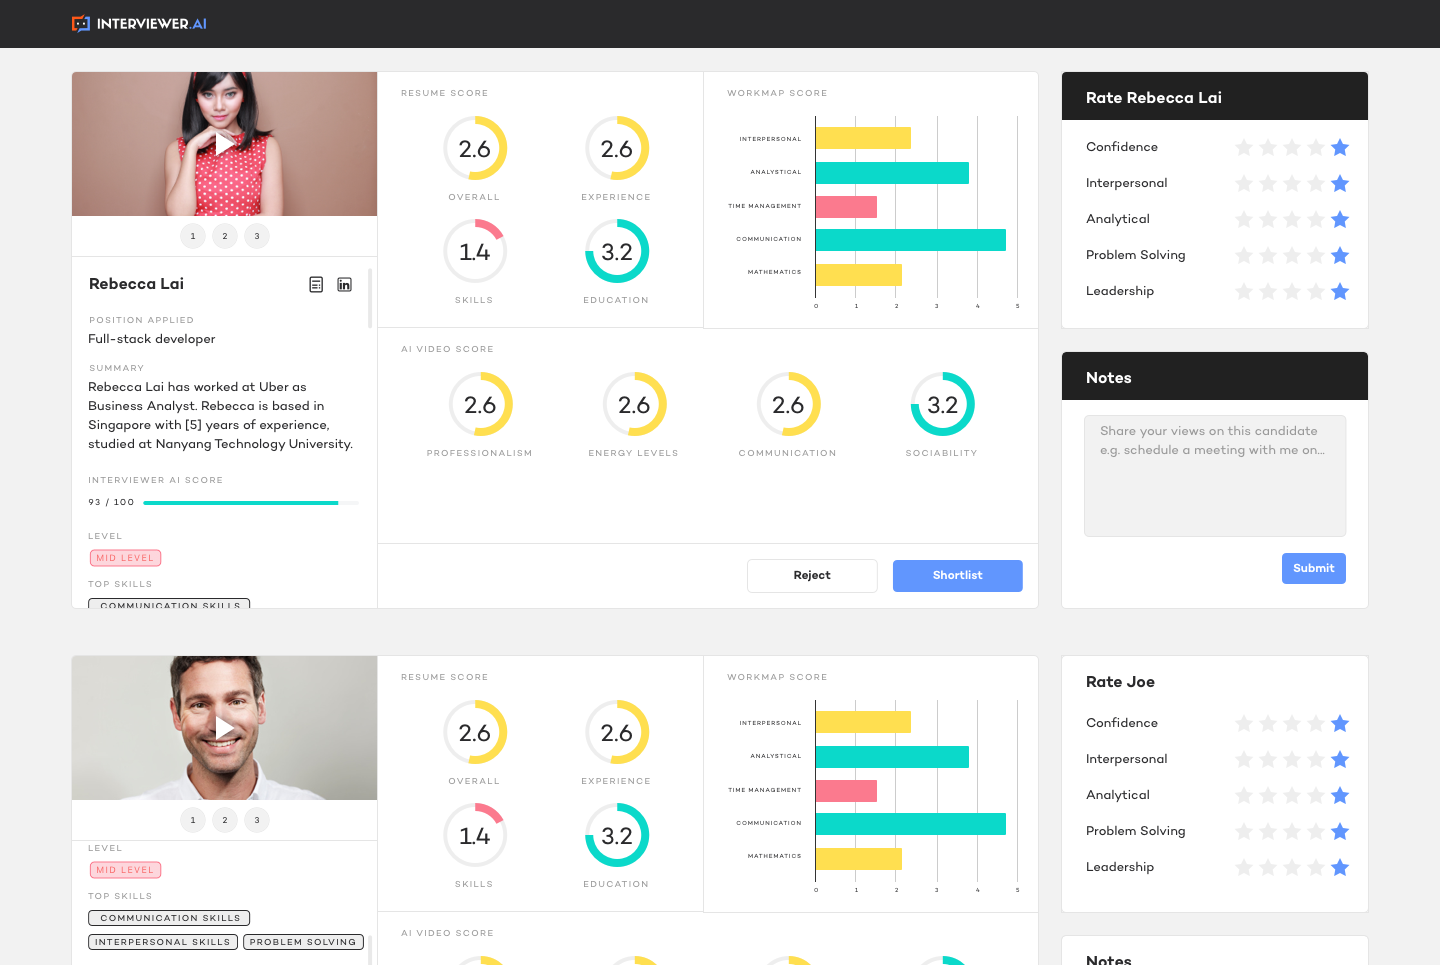1440x965 pixels.
Task: Click Rebecca's Sociability video score gauge
Action: tap(942, 404)
